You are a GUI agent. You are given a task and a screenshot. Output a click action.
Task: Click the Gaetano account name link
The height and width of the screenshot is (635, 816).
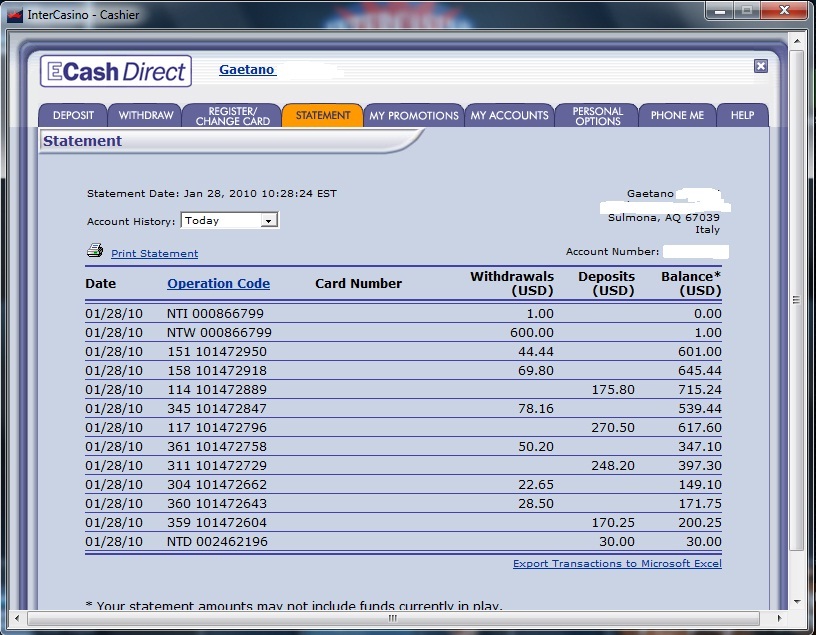(247, 69)
